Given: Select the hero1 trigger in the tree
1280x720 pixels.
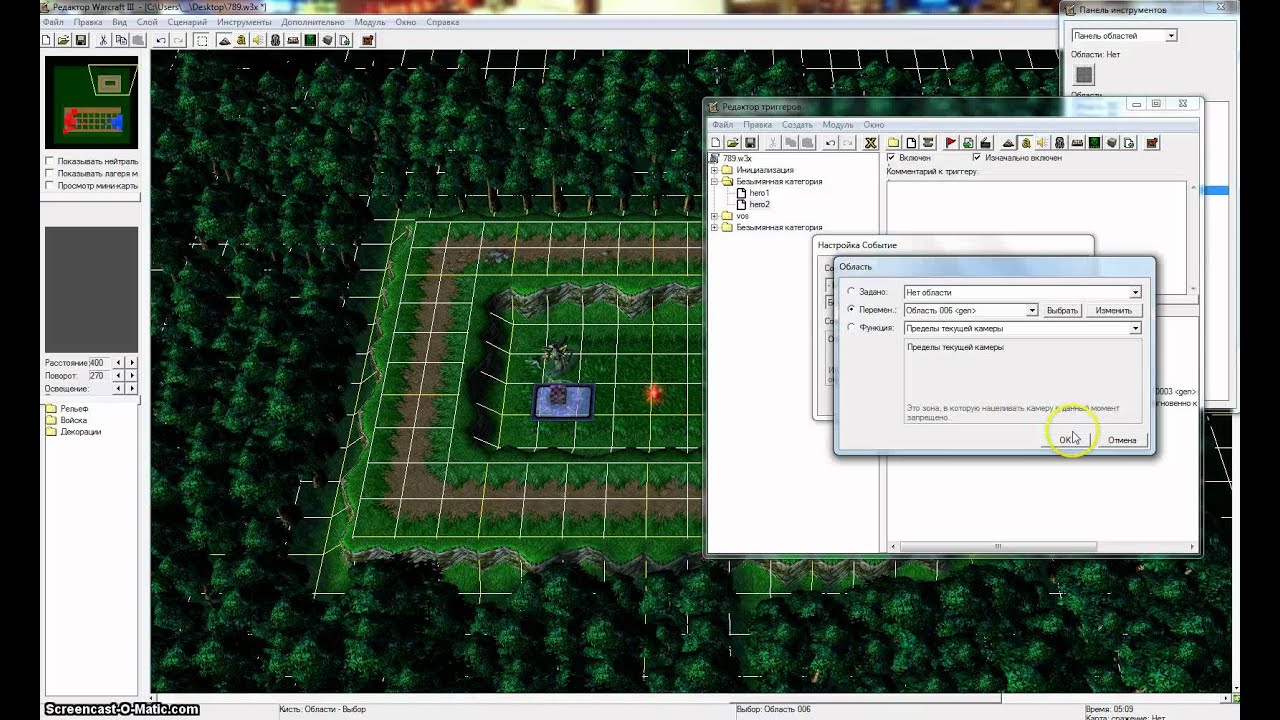Looking at the screenshot, I should [760, 193].
